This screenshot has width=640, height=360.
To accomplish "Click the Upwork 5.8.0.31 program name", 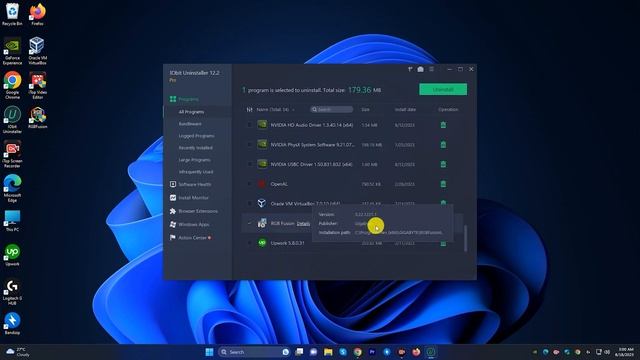I will tap(287, 243).
